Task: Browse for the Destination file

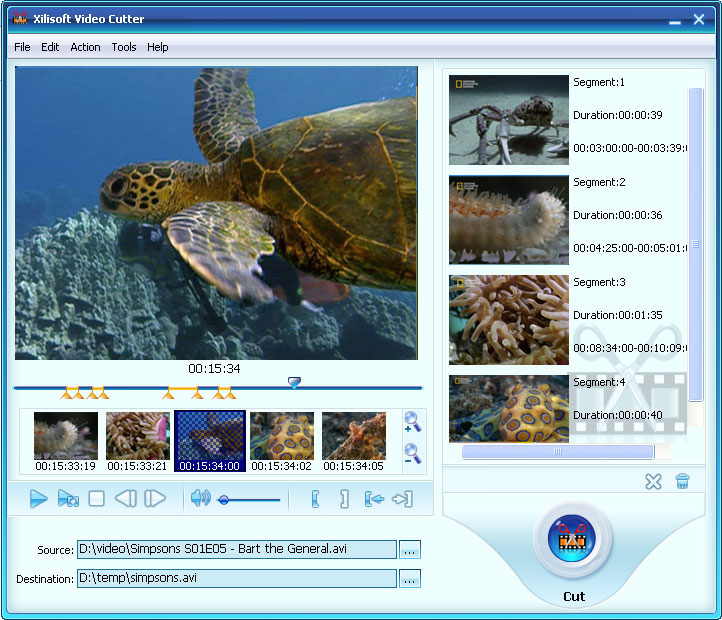Action: point(410,579)
